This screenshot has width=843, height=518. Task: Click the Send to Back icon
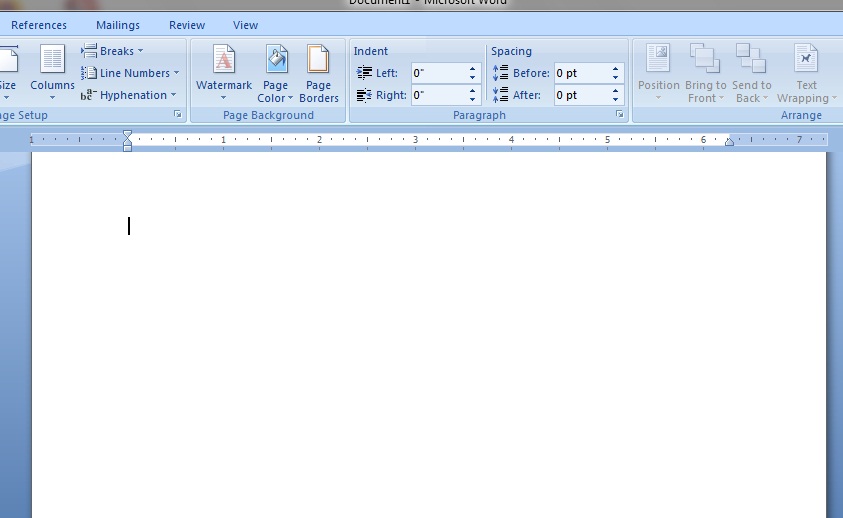(x=751, y=59)
